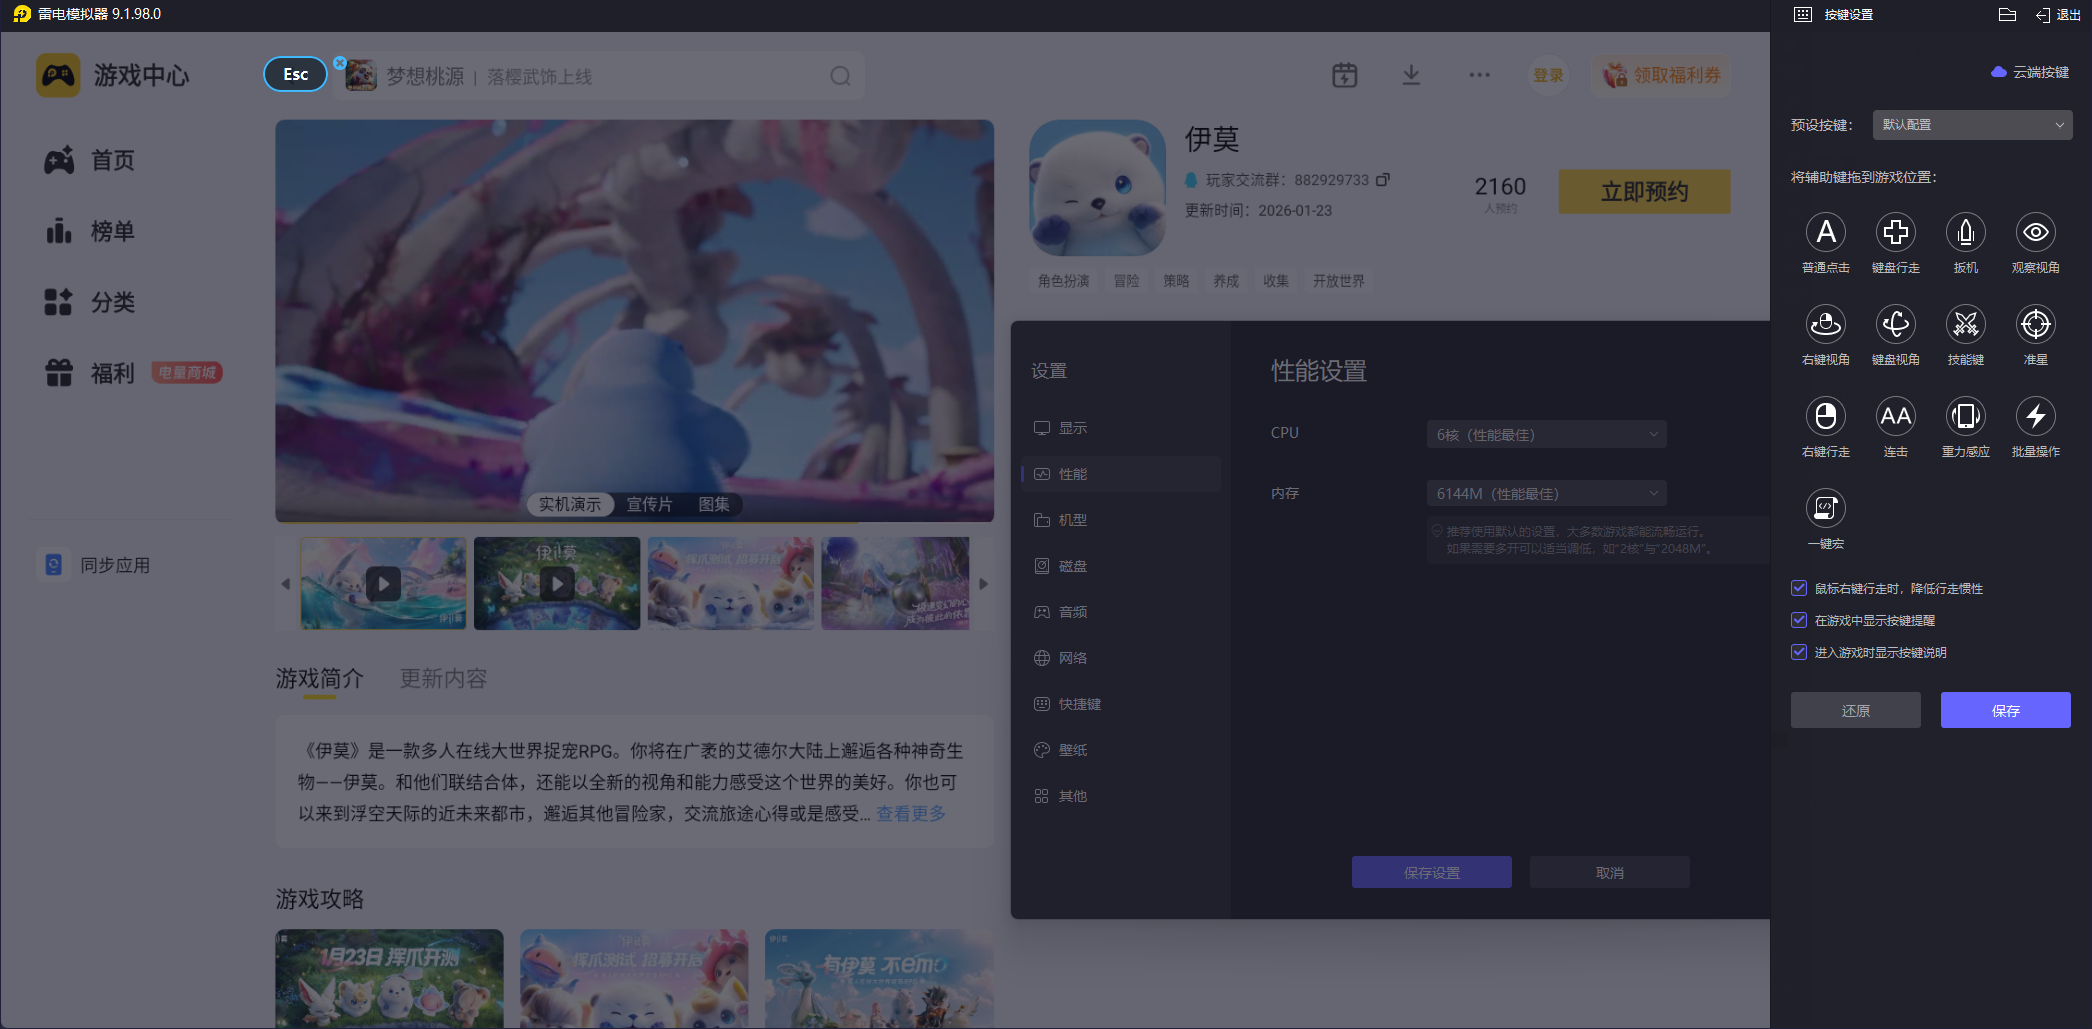
Task: Open 快捷键 settings category
Action: coord(1121,704)
